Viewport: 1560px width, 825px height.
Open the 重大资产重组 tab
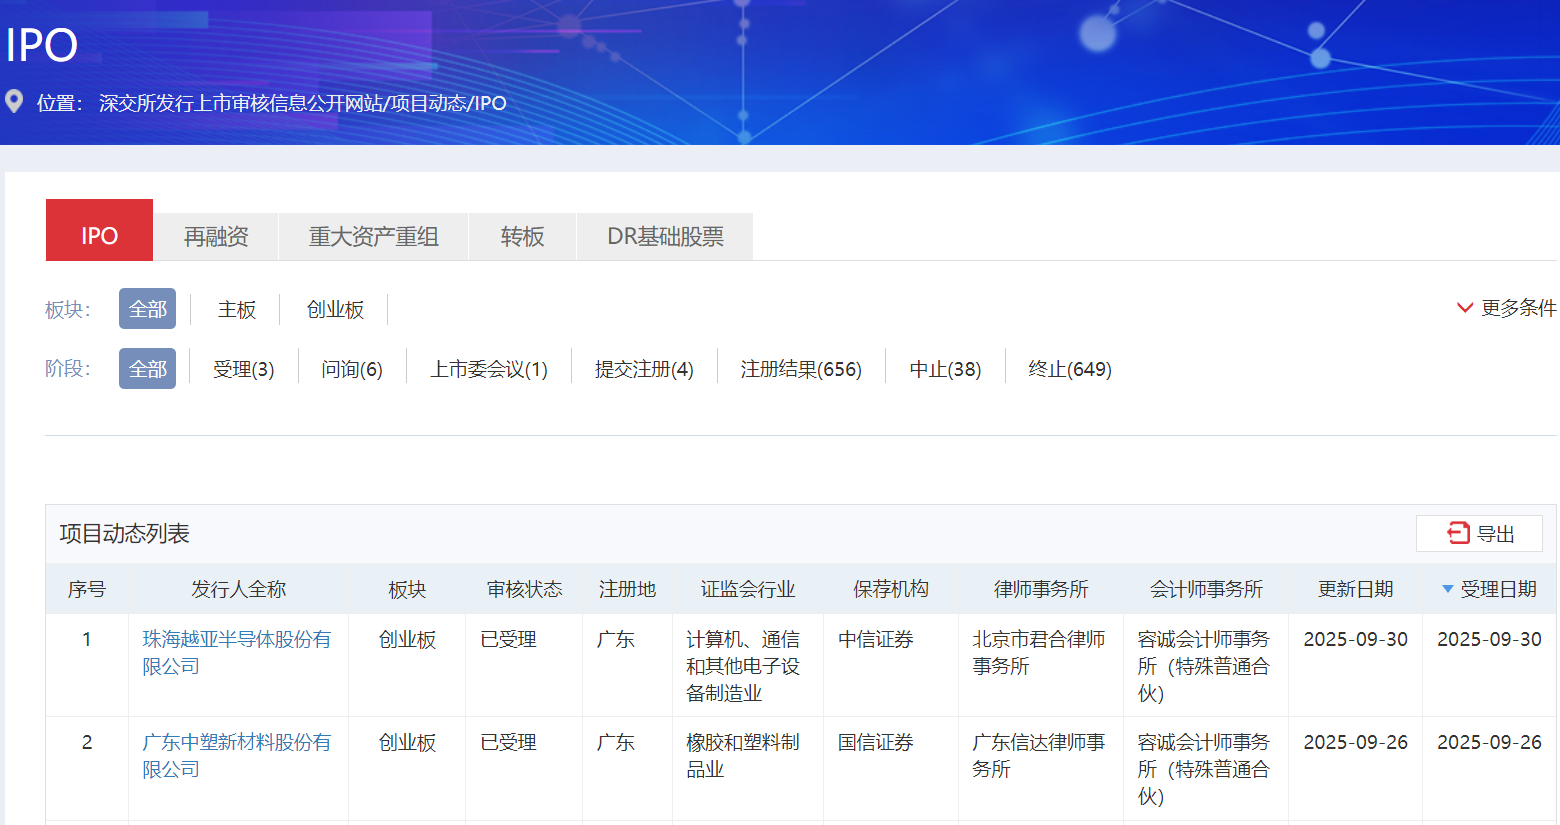(373, 236)
